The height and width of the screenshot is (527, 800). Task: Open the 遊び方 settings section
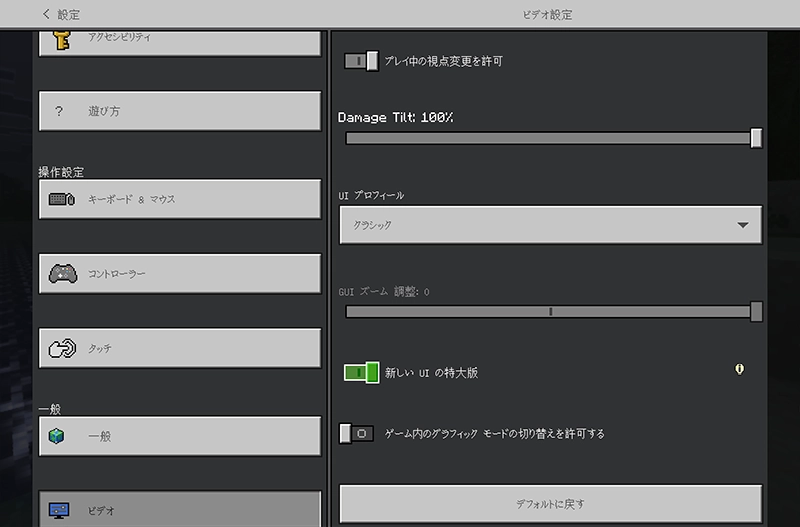[180, 111]
